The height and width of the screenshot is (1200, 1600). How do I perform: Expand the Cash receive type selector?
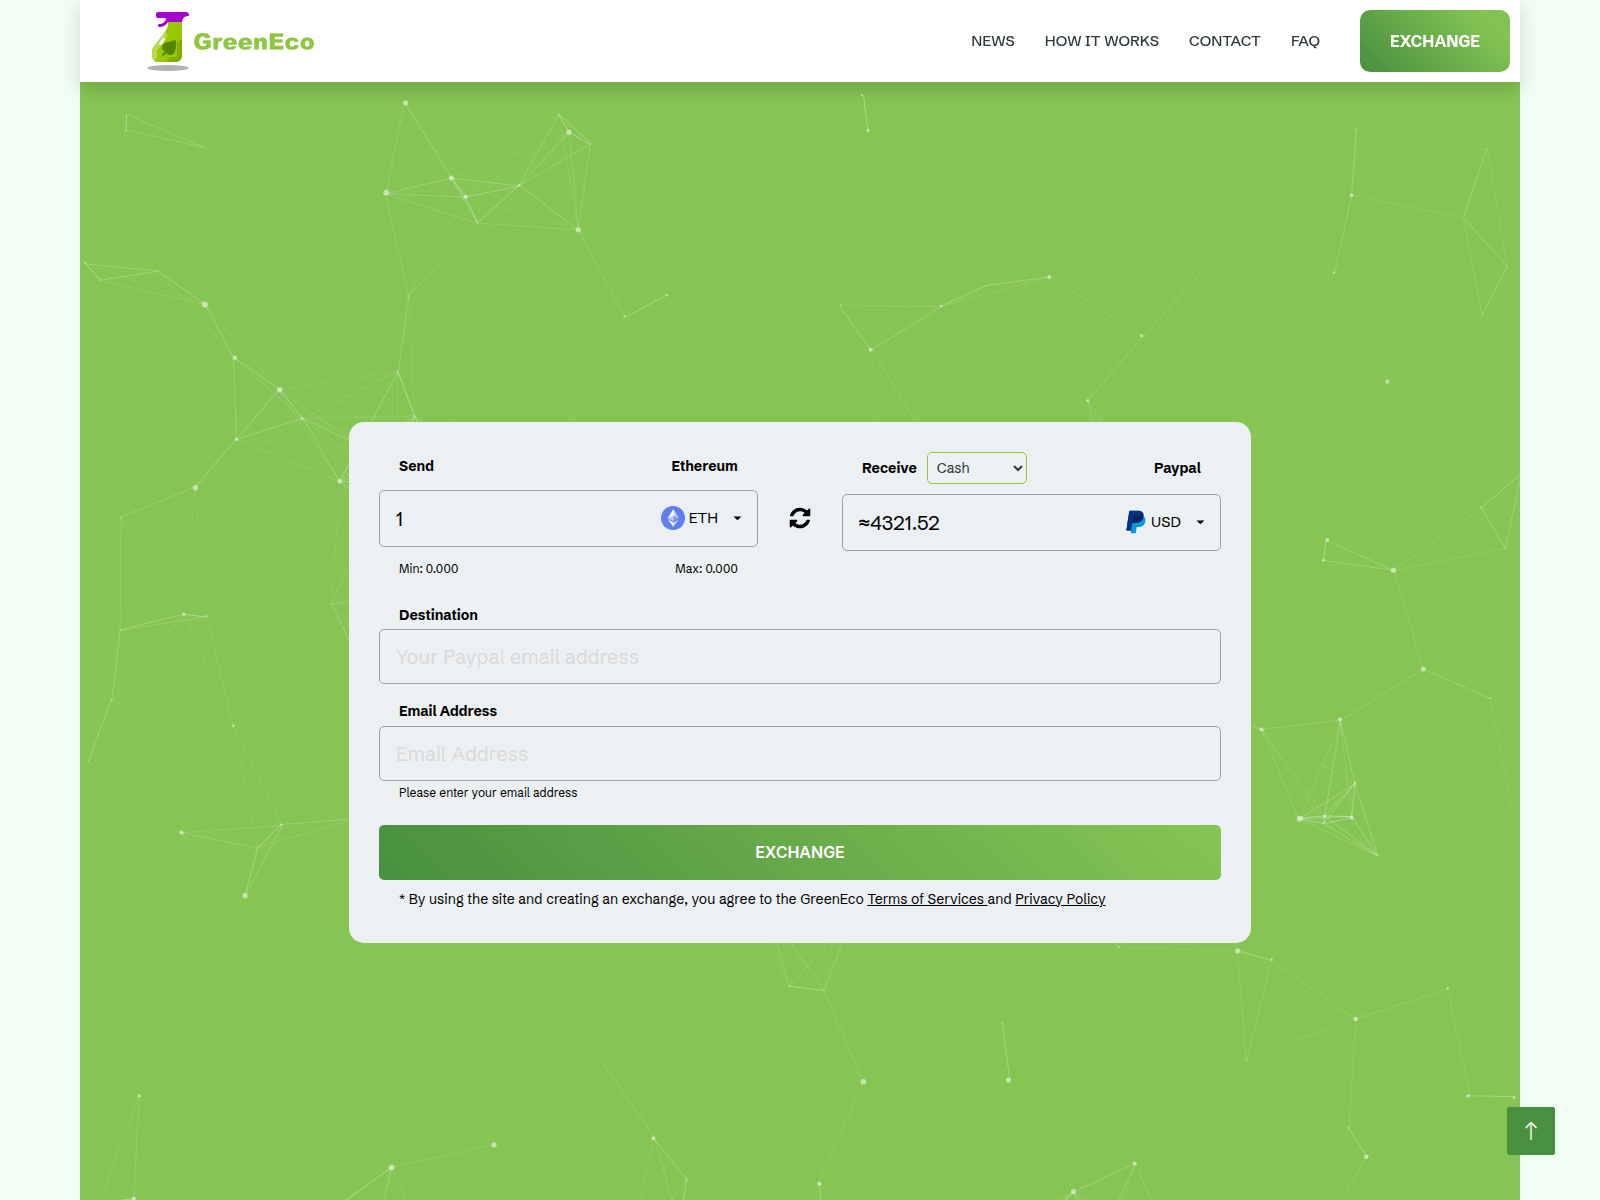pyautogui.click(x=977, y=468)
